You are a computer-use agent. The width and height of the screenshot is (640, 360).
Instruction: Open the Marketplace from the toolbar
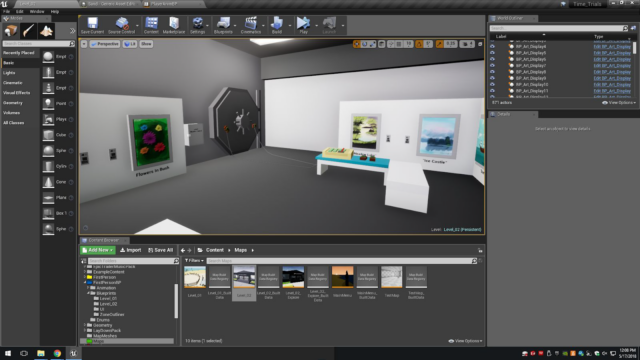coord(174,25)
